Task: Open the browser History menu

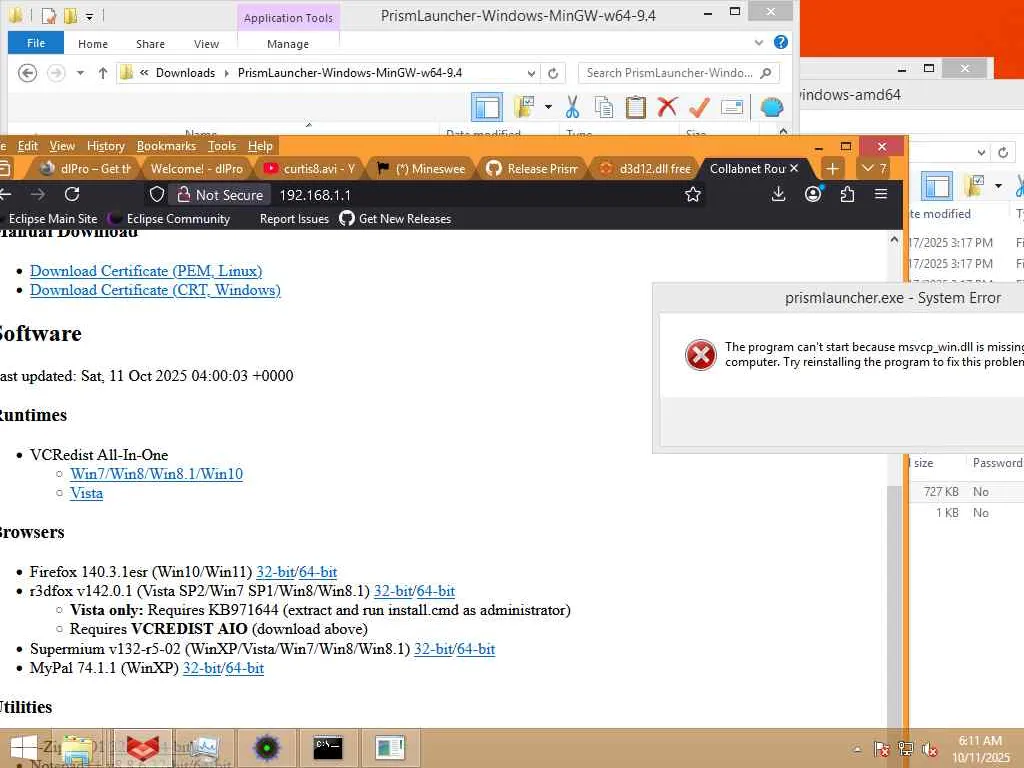Action: tap(105, 146)
